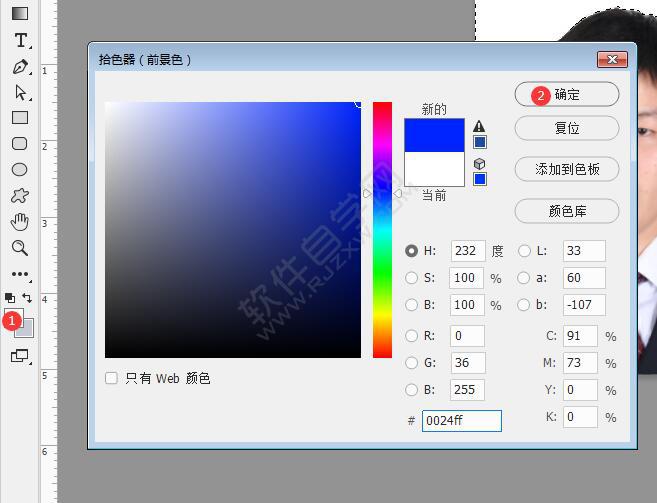Viewport: 657px width, 503px height.
Task: Click the swap foreground/background colors icon
Action: point(27,298)
